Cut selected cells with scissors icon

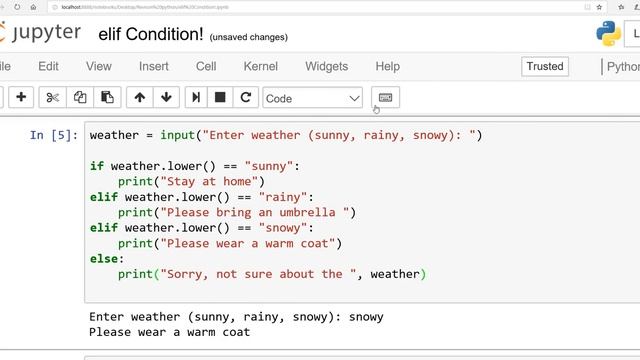[53, 98]
